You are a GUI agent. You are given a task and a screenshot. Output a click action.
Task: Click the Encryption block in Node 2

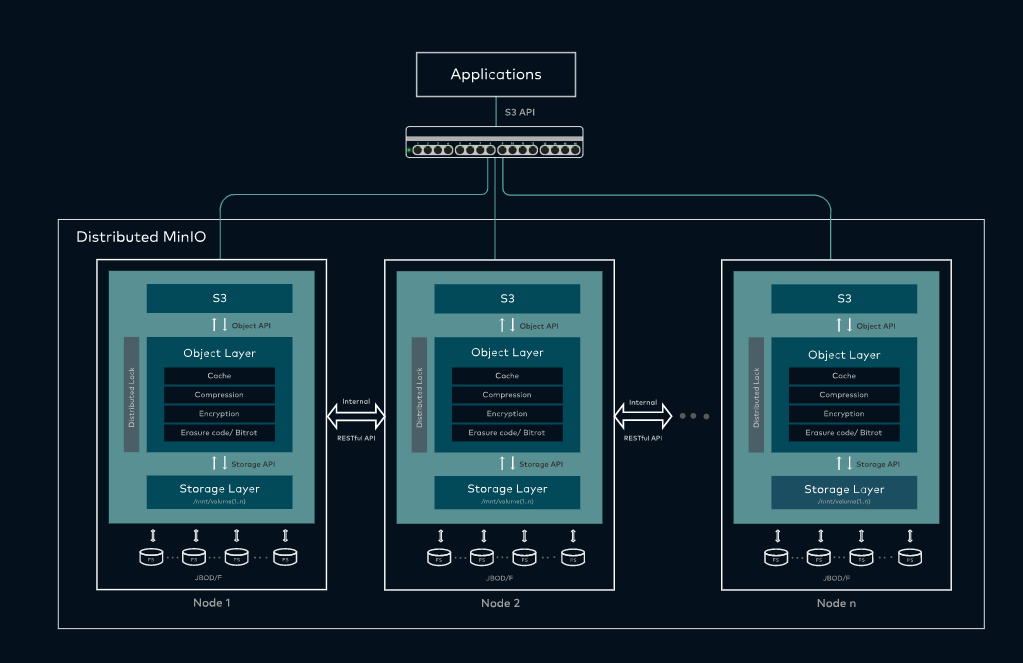click(x=507, y=414)
